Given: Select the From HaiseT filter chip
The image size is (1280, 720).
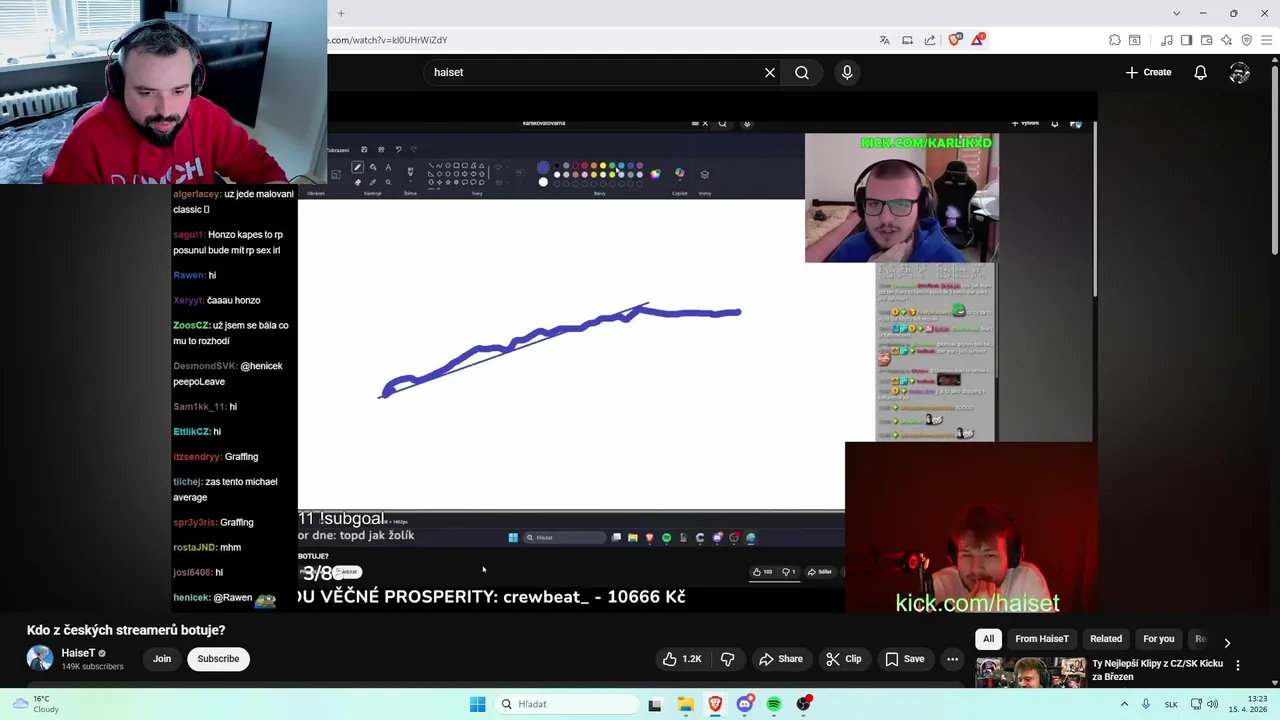Looking at the screenshot, I should coord(1042,639).
